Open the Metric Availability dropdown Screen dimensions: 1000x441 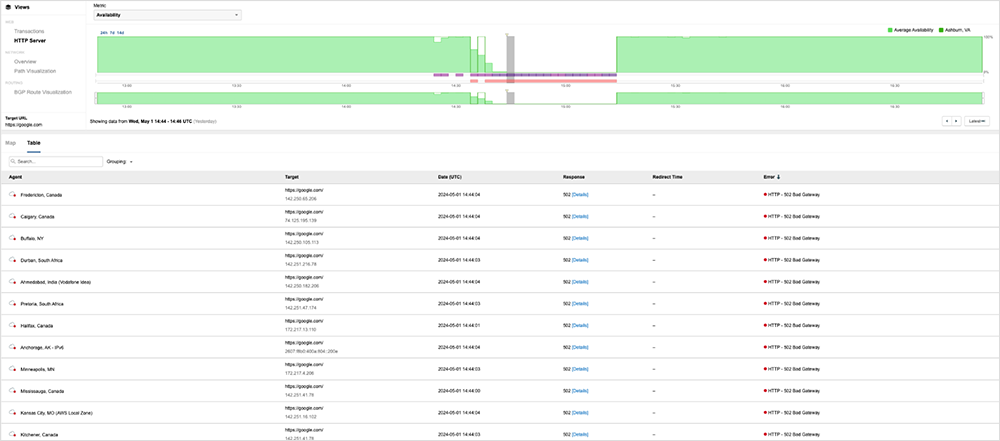coord(167,16)
